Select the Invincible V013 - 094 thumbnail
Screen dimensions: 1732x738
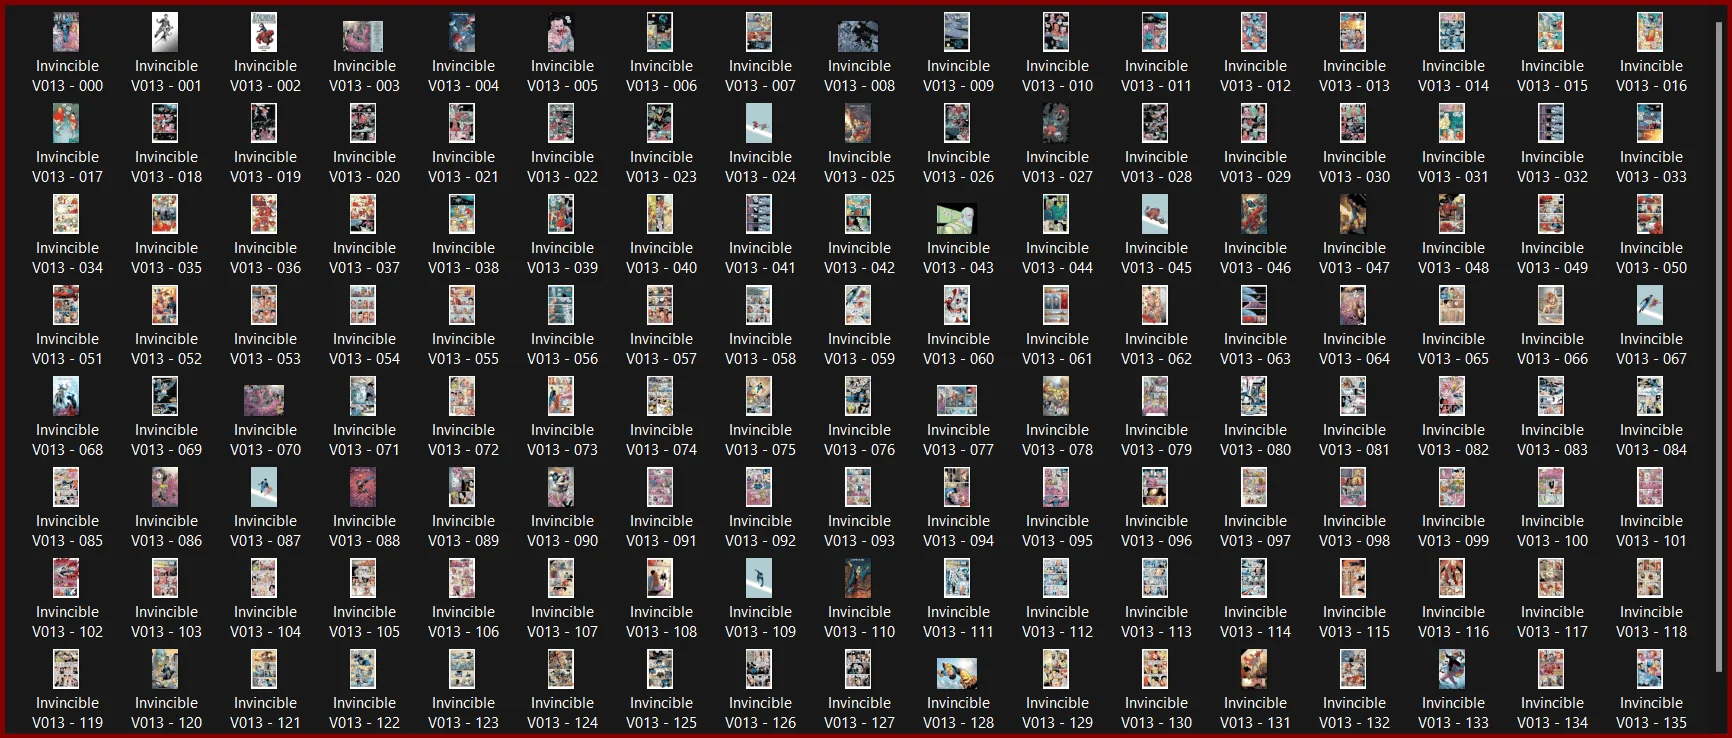click(957, 487)
